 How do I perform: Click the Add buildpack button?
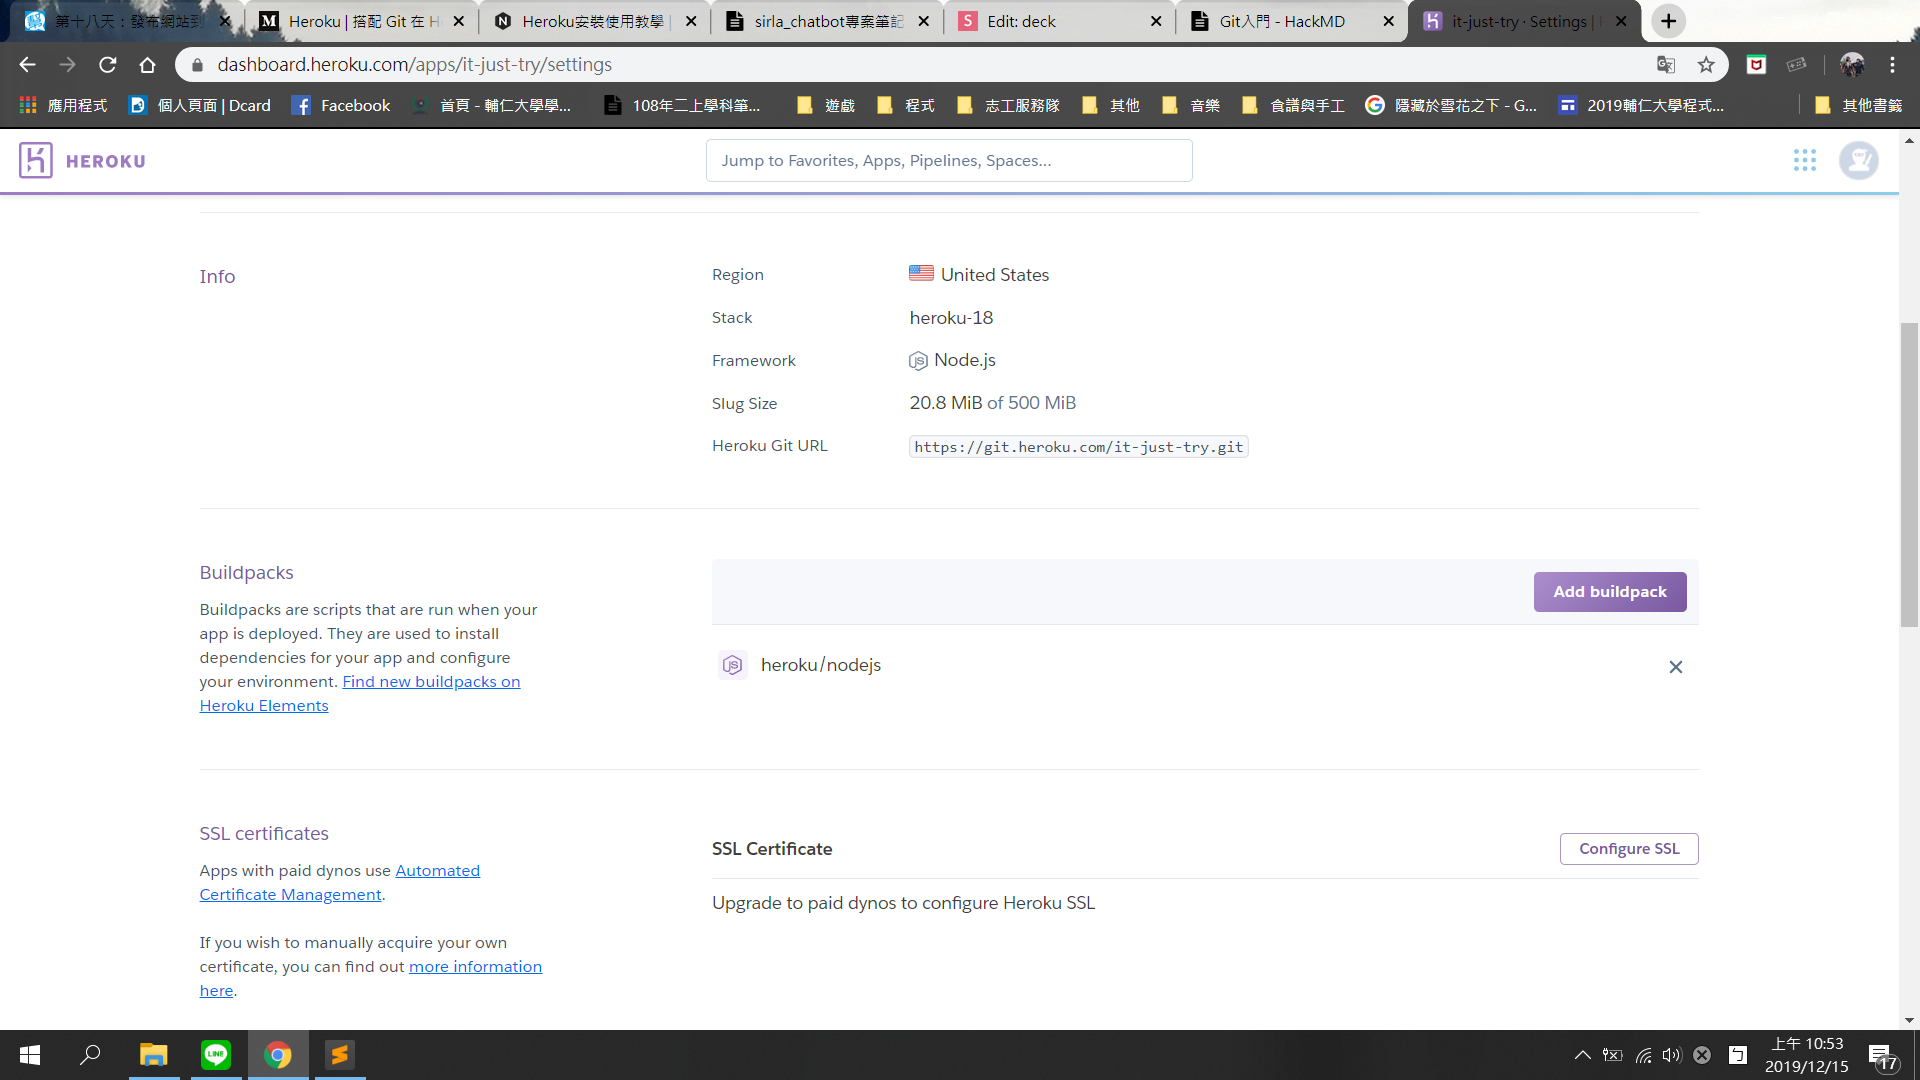1609,592
